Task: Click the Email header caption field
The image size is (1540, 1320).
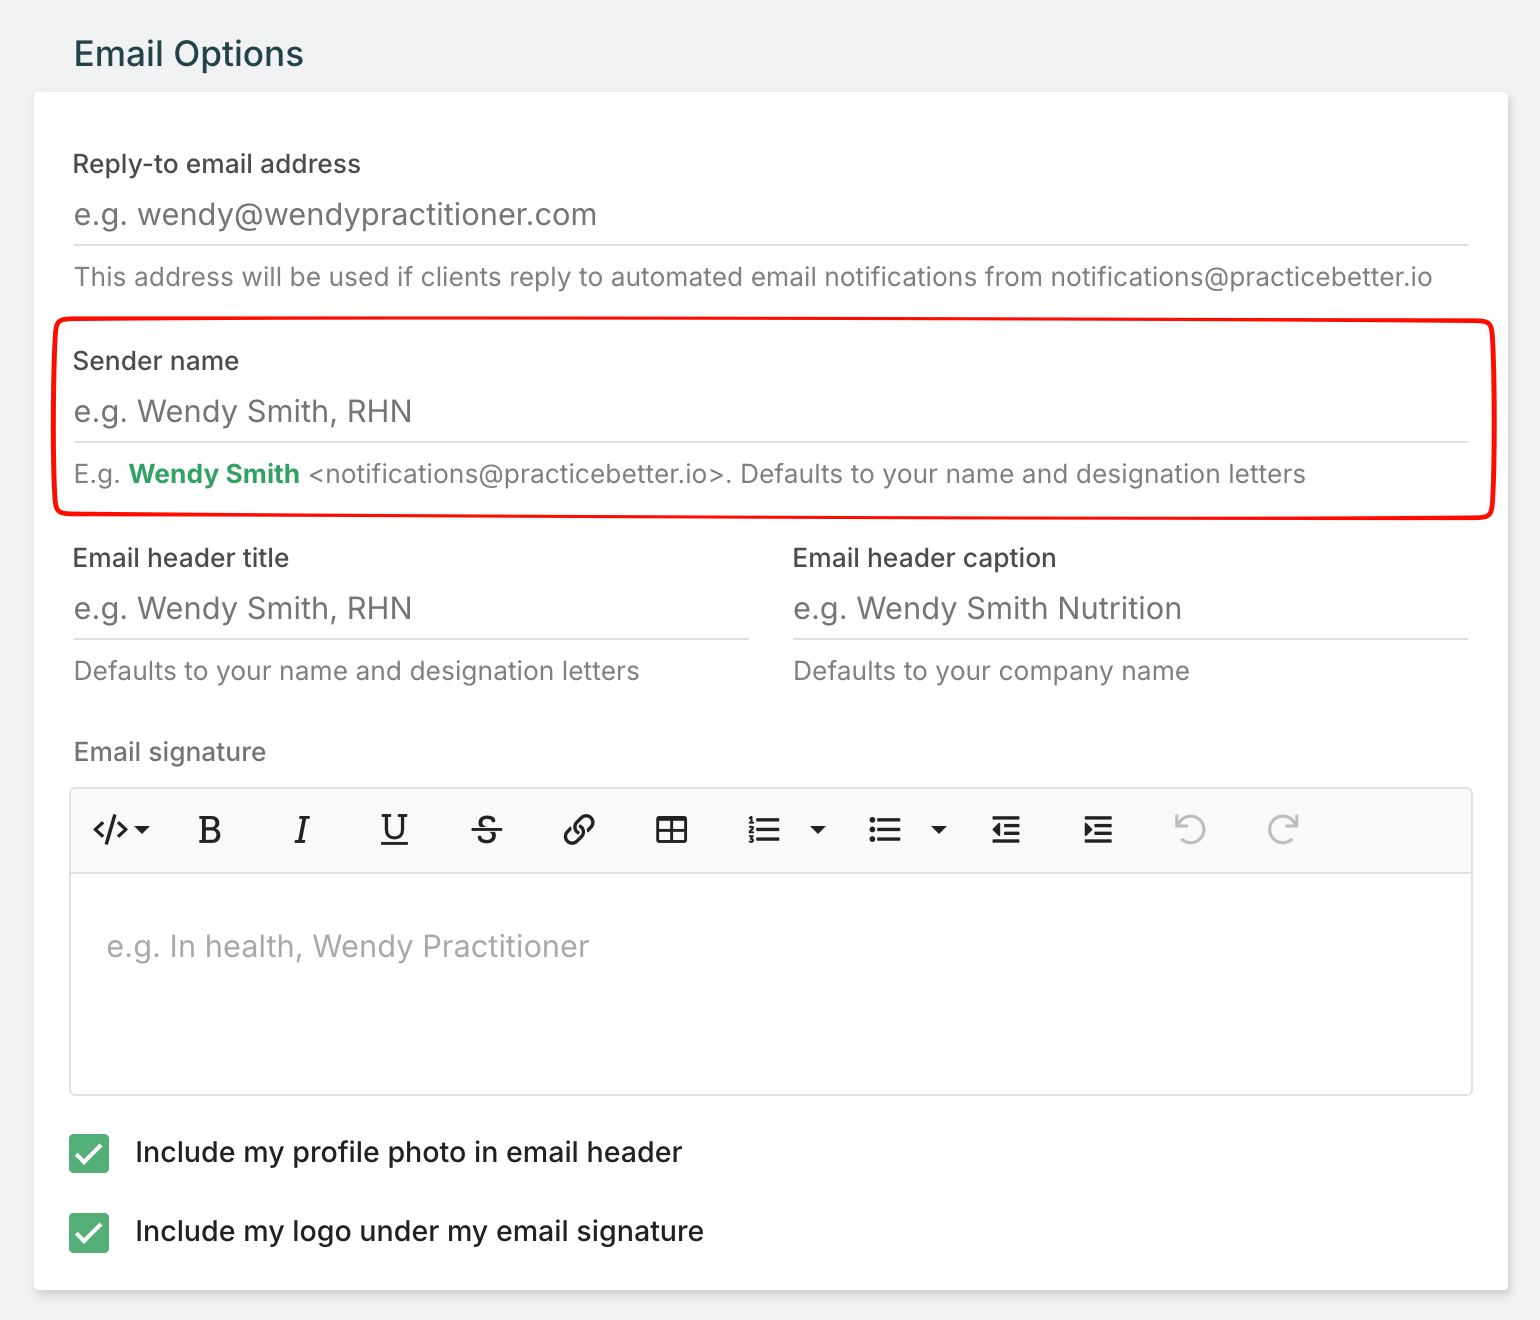Action: click(1130, 609)
